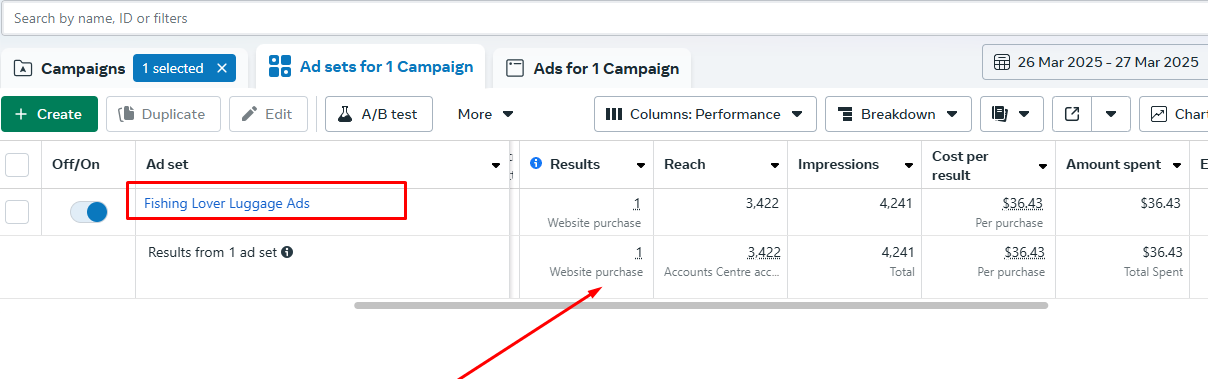The width and height of the screenshot is (1208, 379).
Task: Click the info icon after Results from 1 ad set
Action: tap(287, 252)
